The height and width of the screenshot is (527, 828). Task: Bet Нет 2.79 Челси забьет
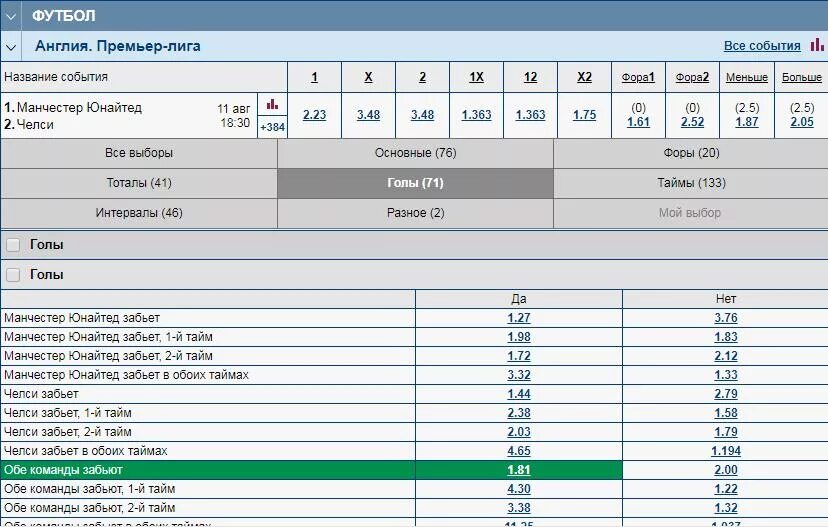726,394
